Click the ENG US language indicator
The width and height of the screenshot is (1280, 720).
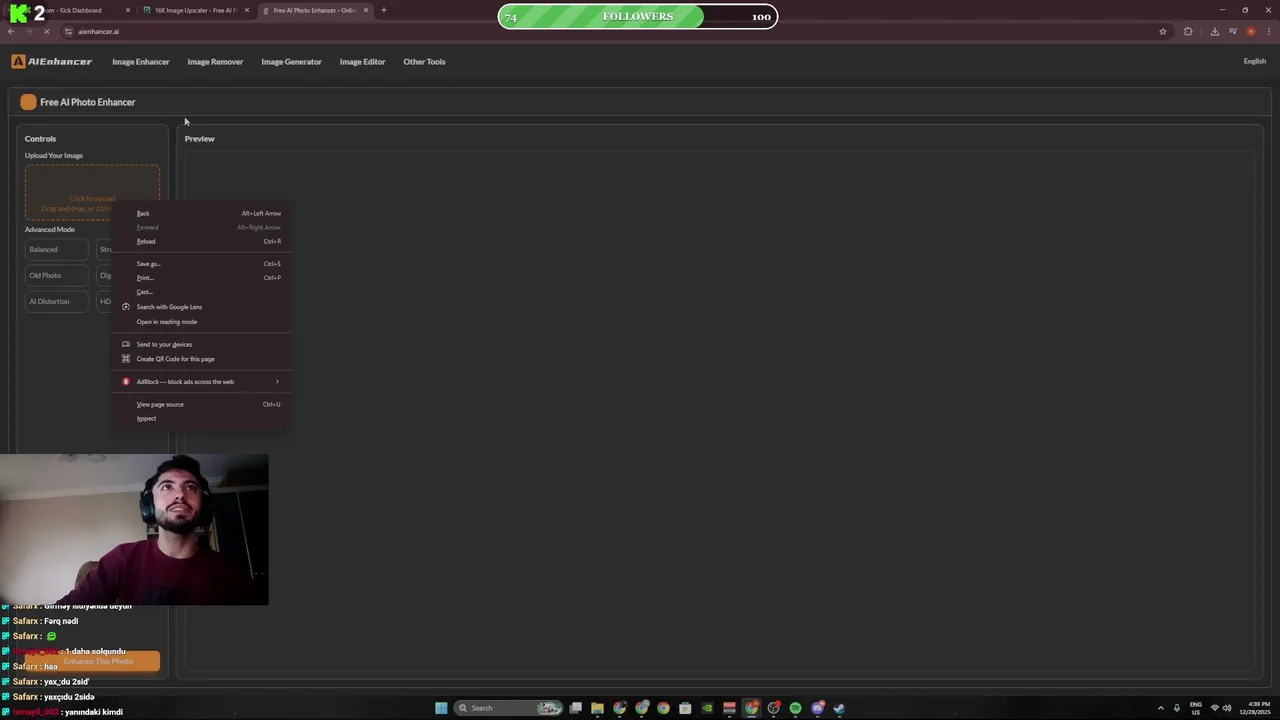[1195, 708]
